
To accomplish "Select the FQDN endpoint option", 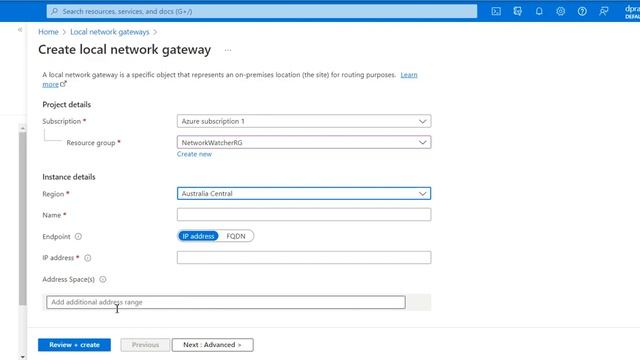I will (236, 236).
